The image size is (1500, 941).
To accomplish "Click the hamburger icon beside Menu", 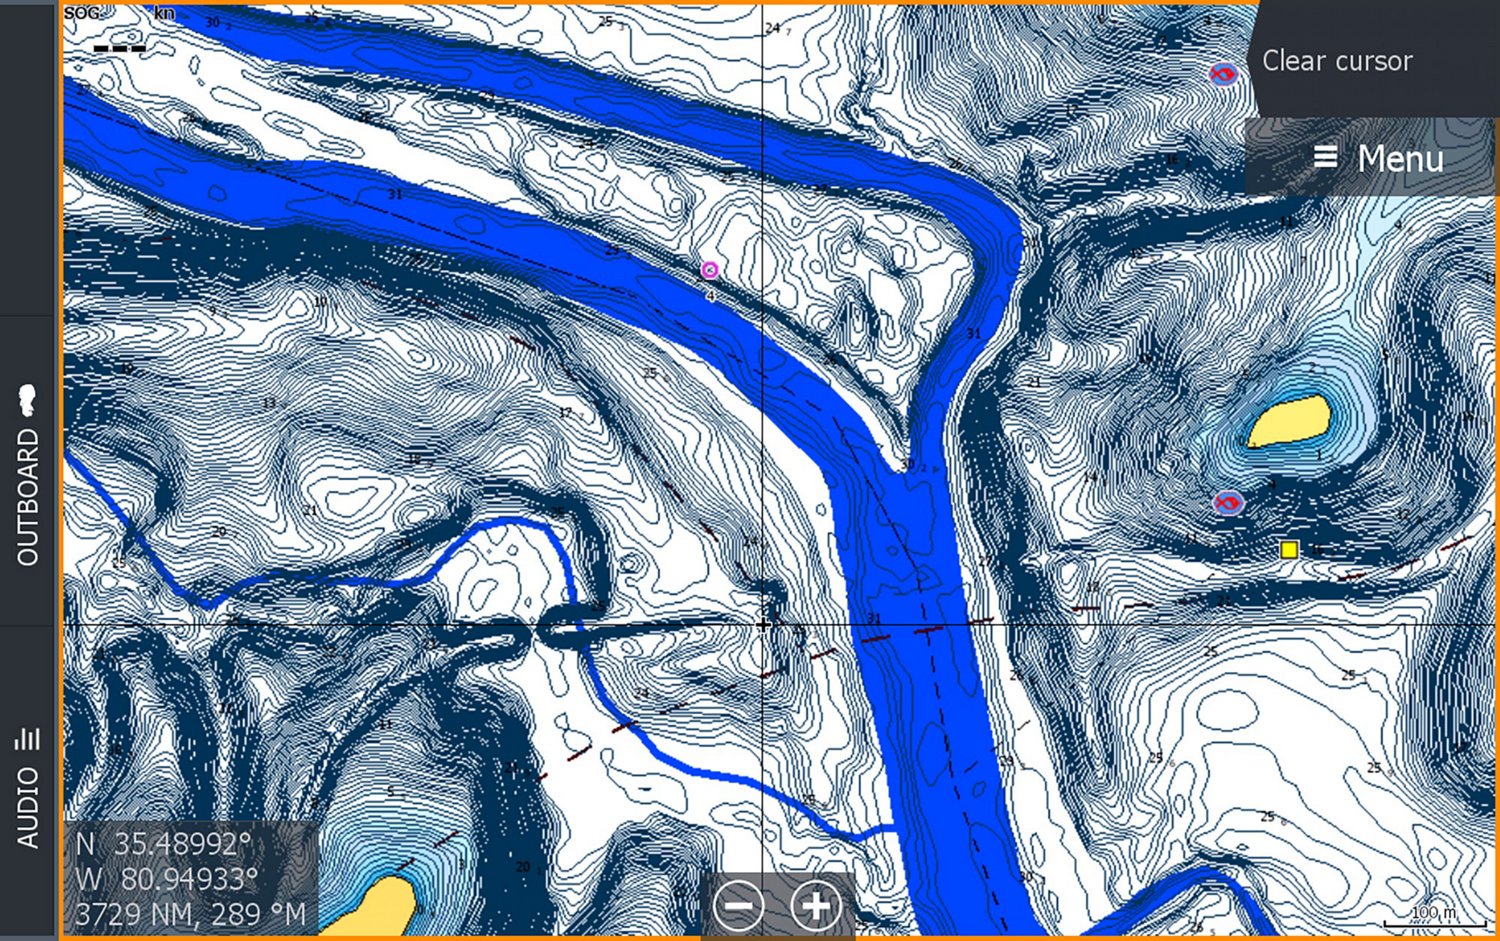I will pos(1327,157).
